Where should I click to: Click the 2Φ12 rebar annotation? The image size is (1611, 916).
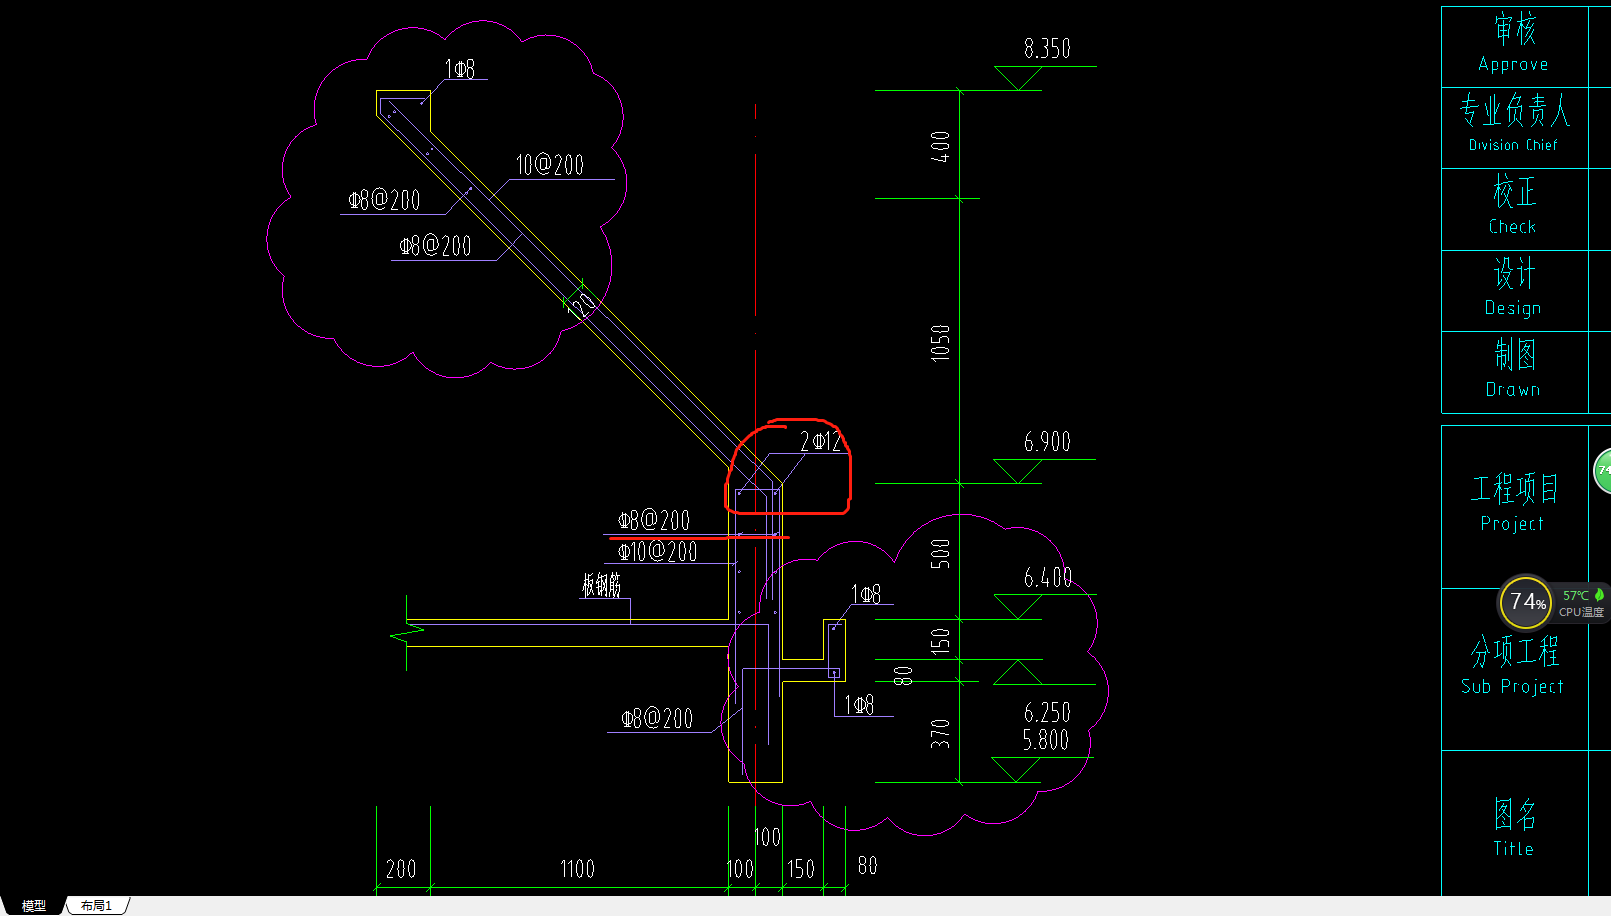(821, 442)
